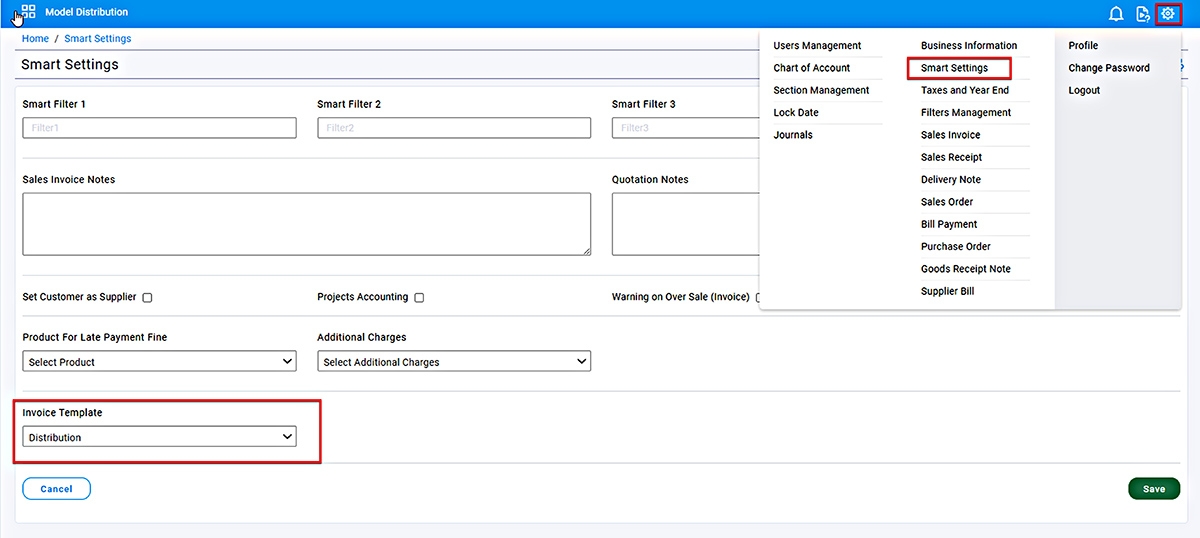Open Journals menu item
The width and height of the screenshot is (1200, 538).
[x=793, y=135]
